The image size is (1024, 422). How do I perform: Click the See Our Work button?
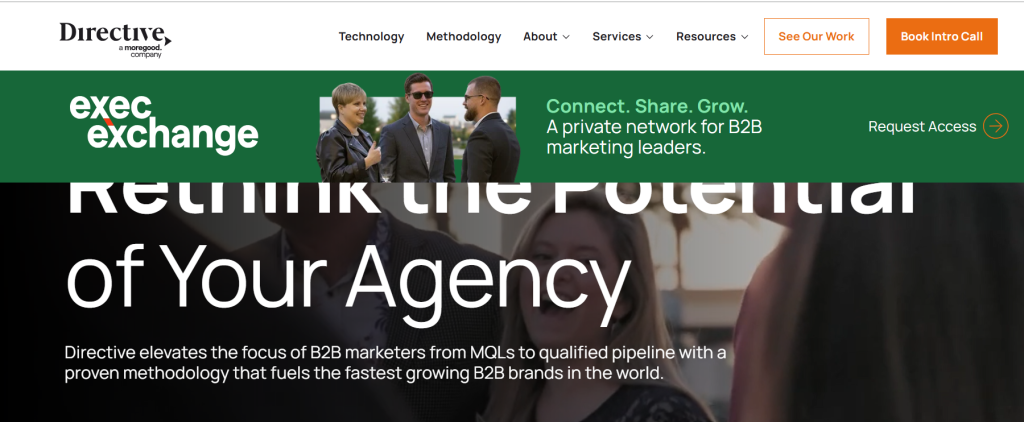point(816,37)
